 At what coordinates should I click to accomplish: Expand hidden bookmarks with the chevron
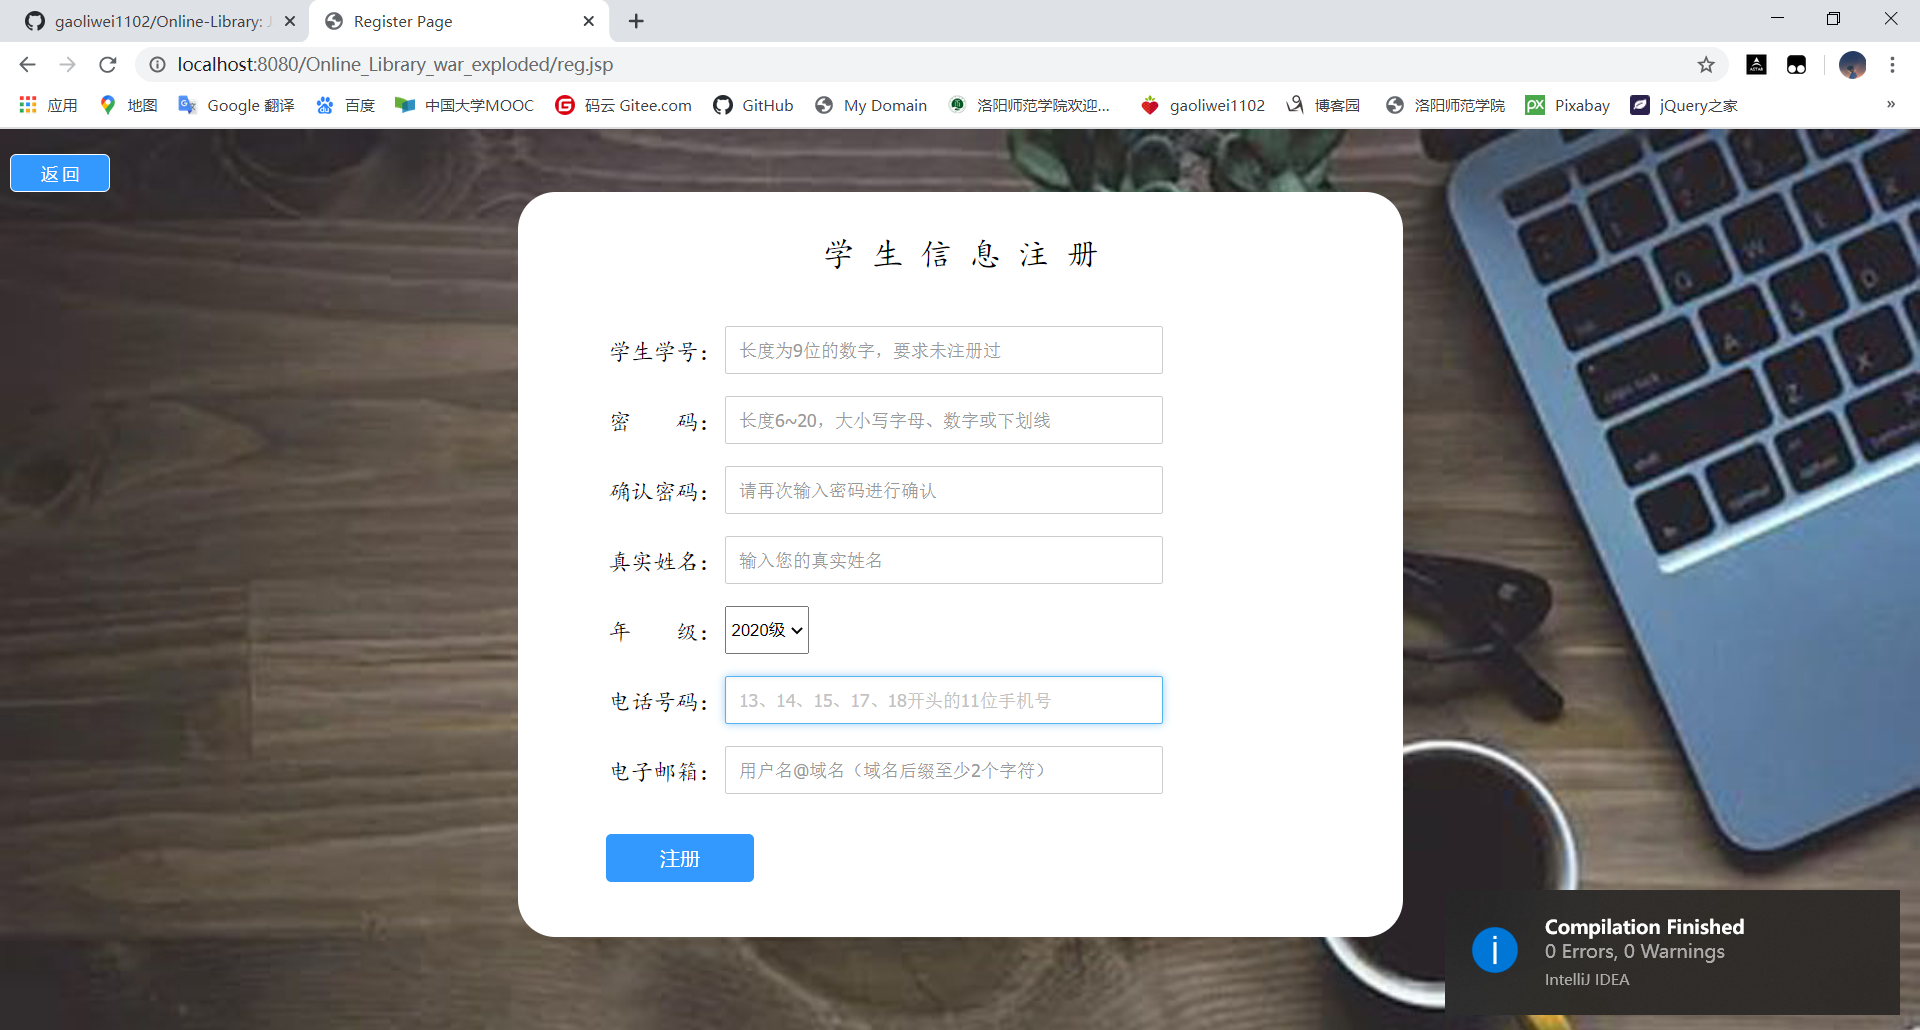(1890, 105)
